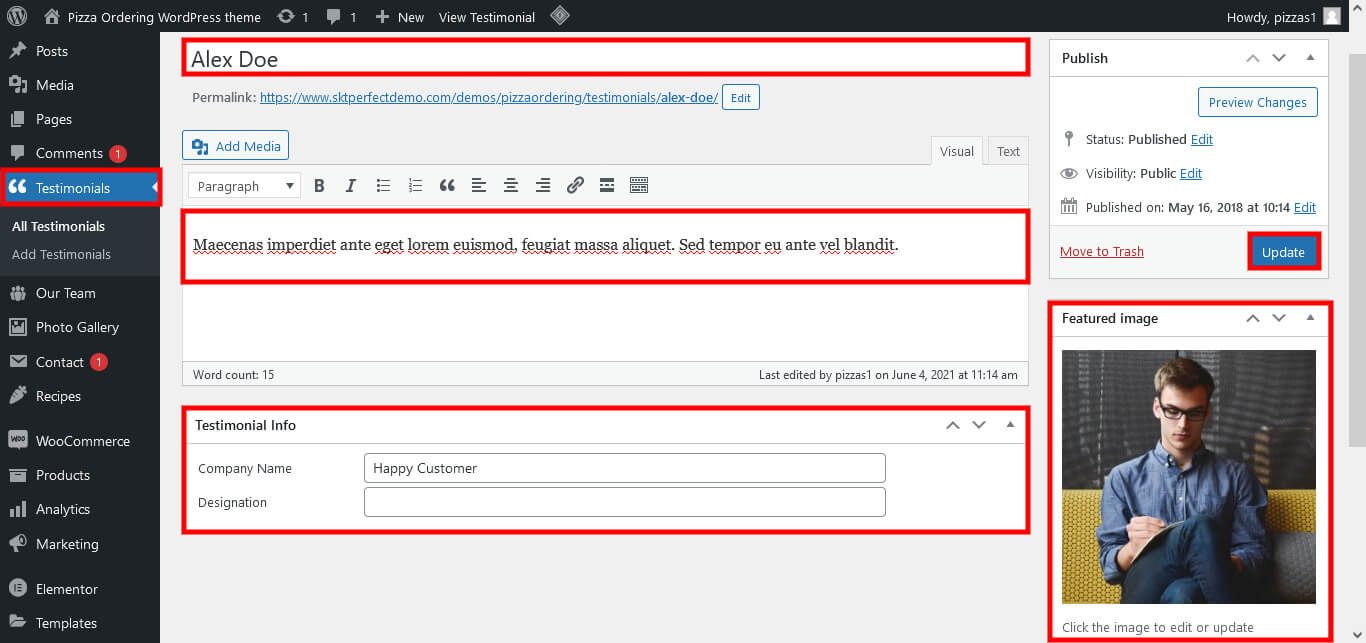
Task: Open WooCommerce in the sidebar menu
Action: coord(82,441)
